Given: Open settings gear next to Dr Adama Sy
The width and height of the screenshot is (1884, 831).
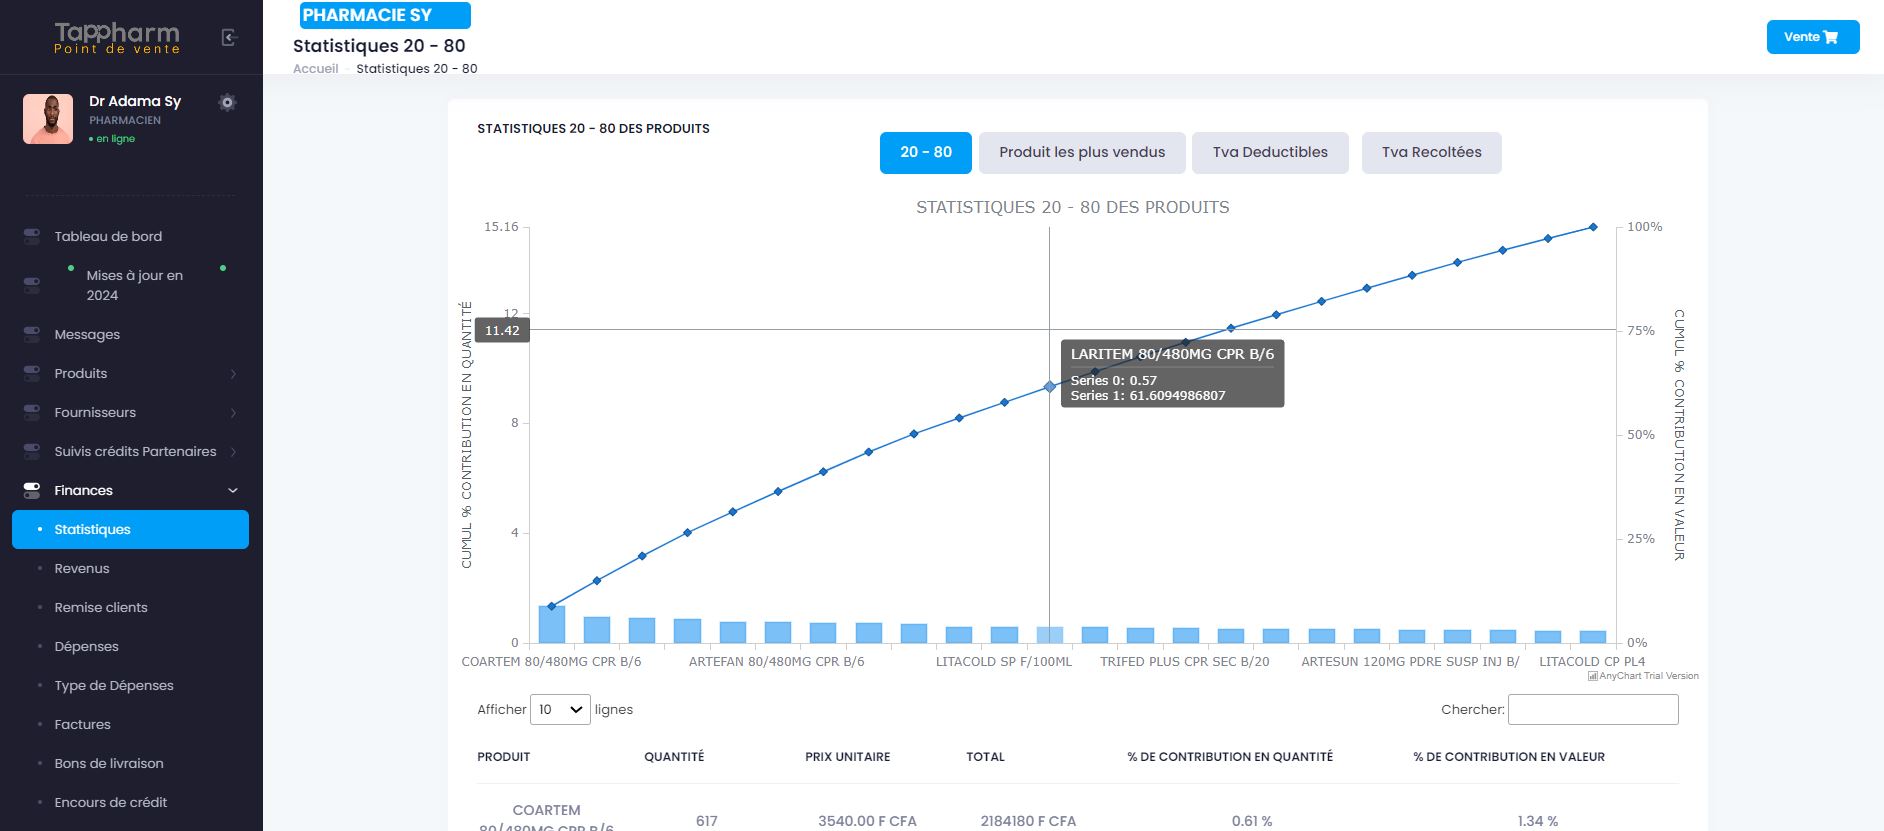Looking at the screenshot, I should point(227,102).
